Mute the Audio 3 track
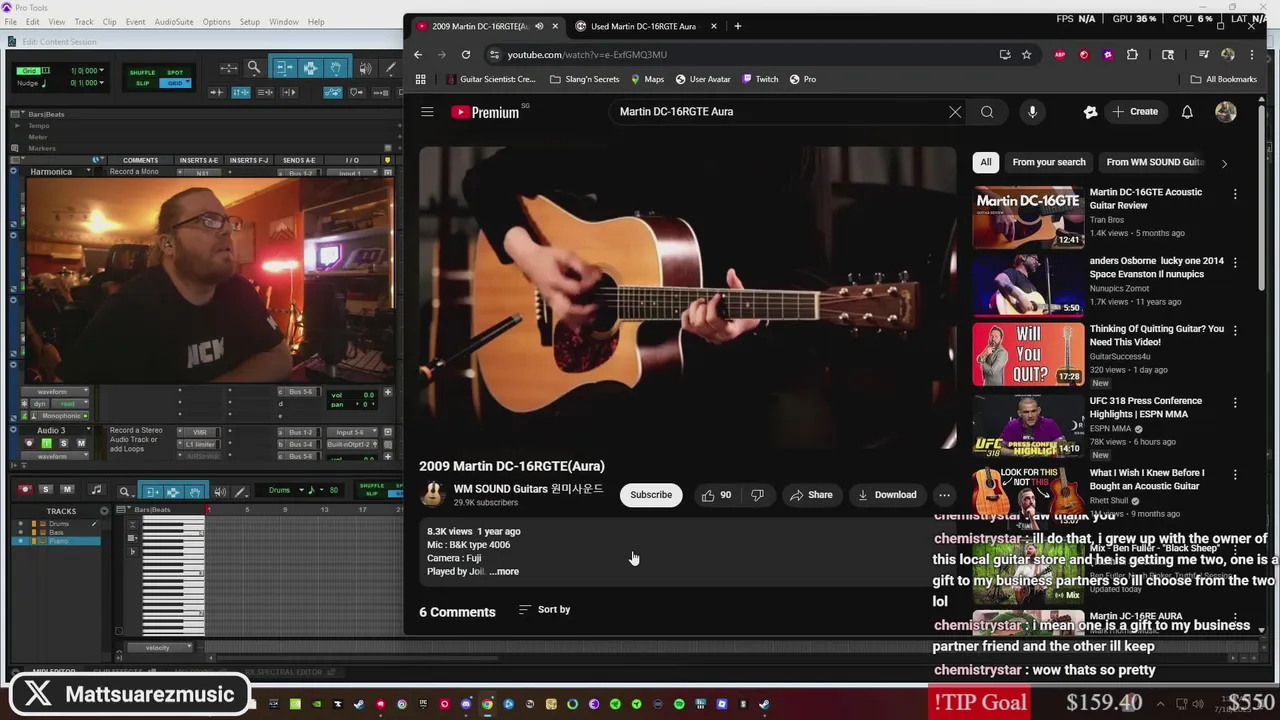The image size is (1280, 720). point(81,443)
